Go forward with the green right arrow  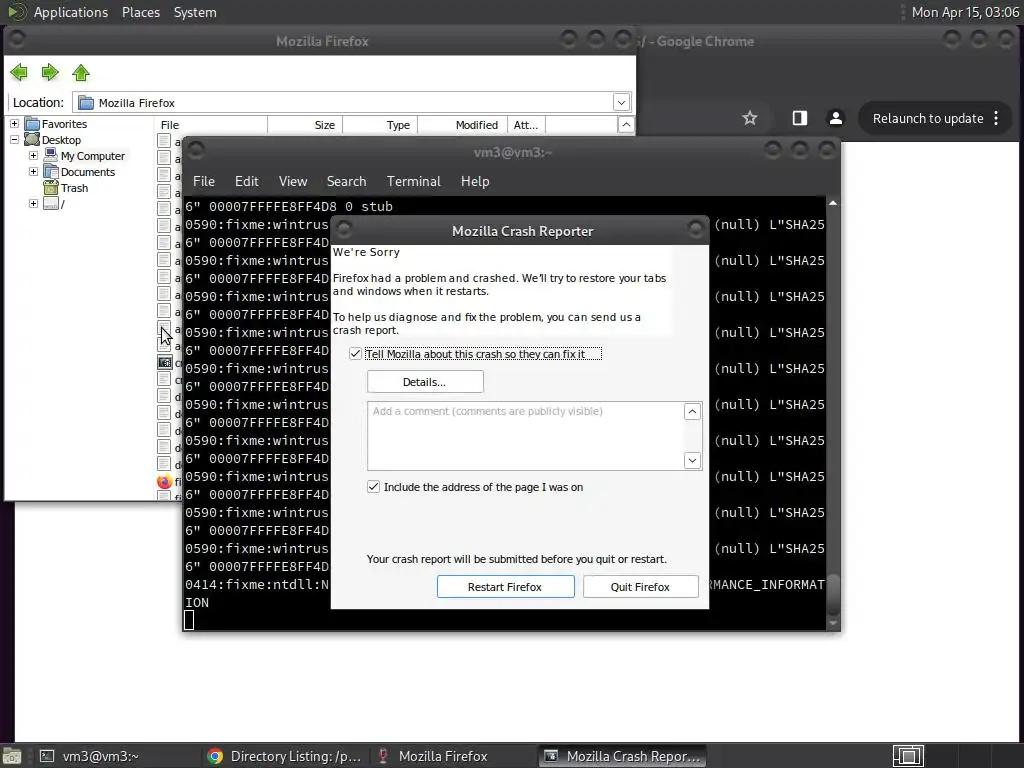[50, 72]
